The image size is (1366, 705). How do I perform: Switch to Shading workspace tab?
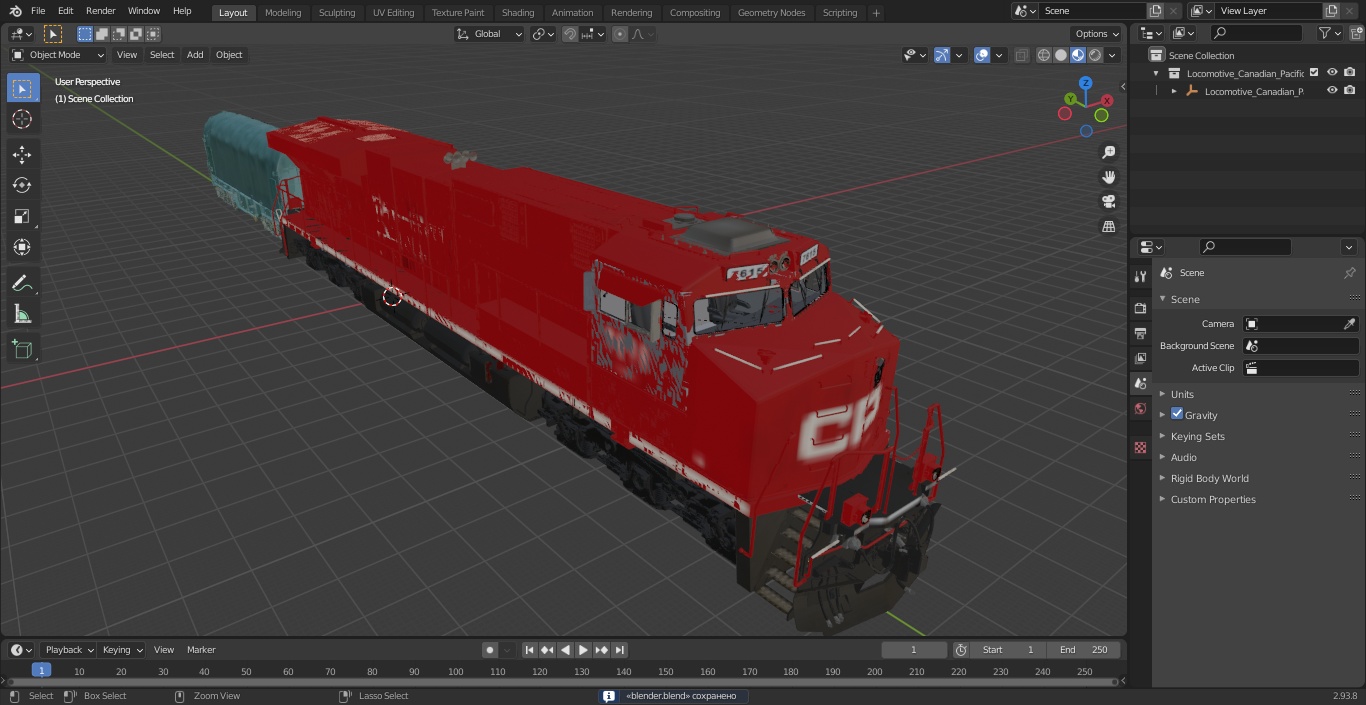click(x=518, y=13)
